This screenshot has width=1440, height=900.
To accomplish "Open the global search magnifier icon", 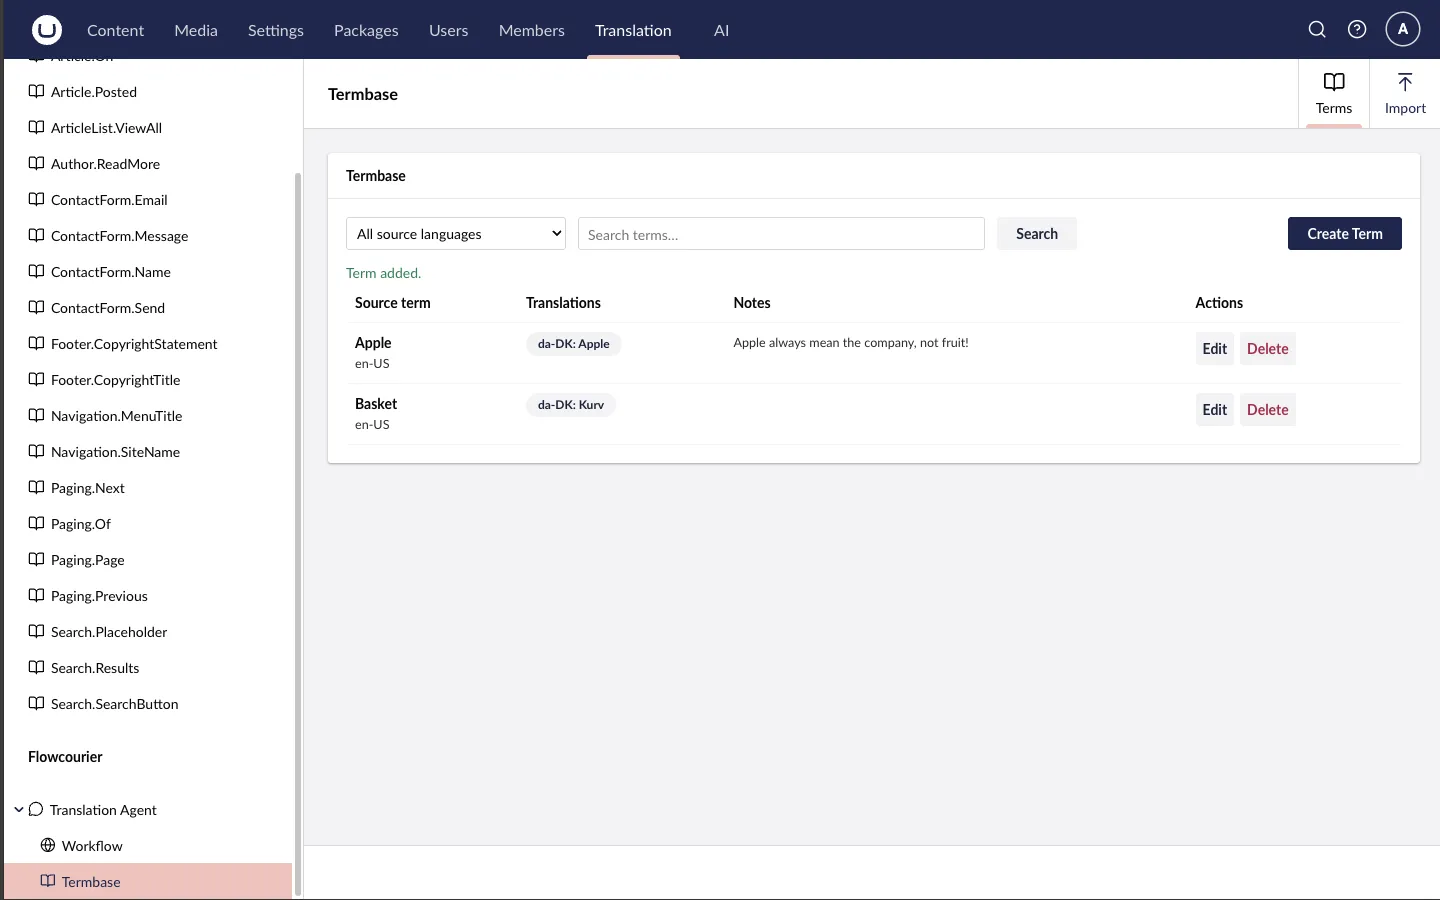I will (1317, 30).
